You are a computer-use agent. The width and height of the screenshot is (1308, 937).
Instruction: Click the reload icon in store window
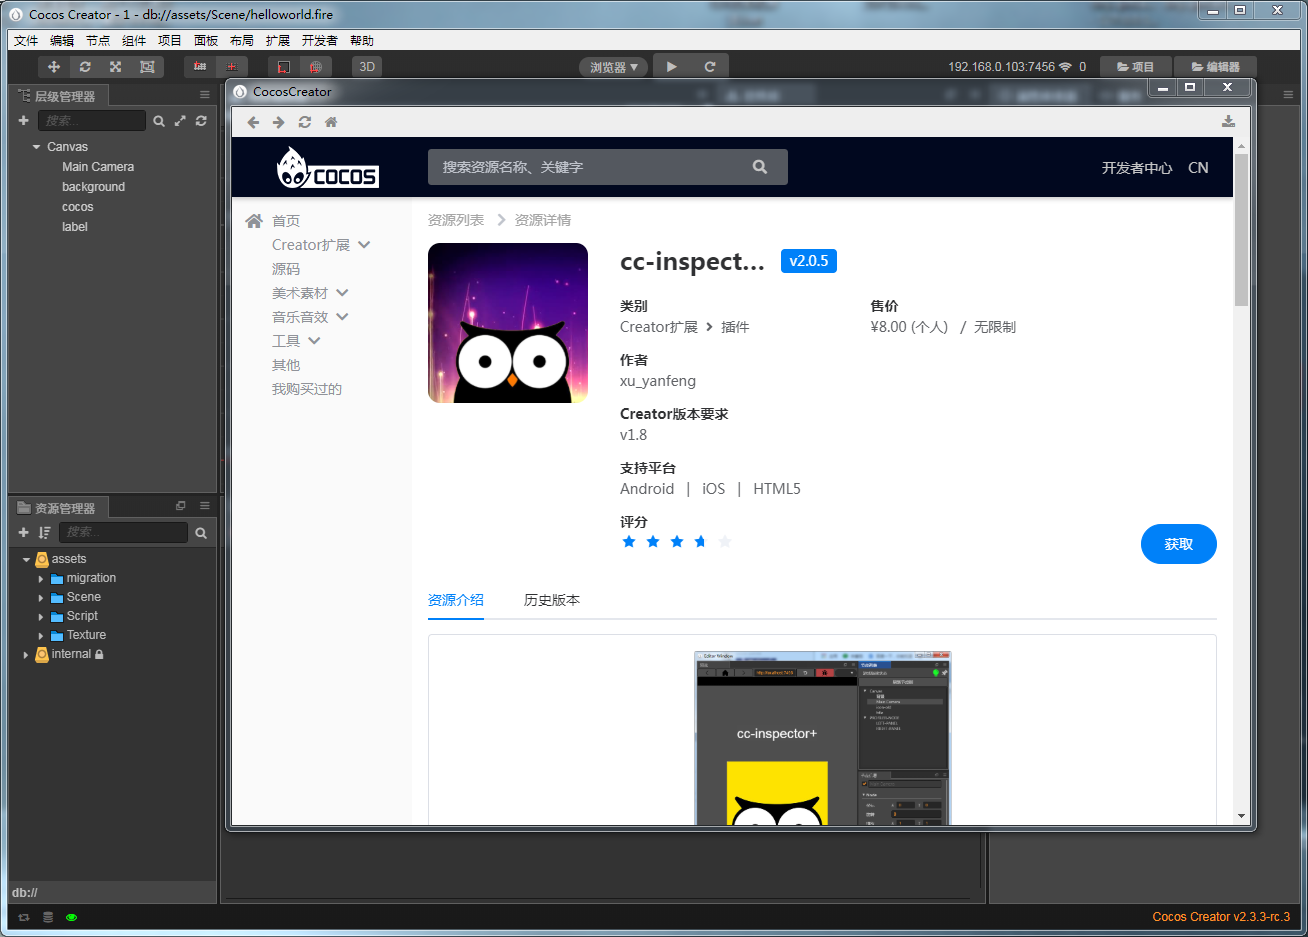click(x=305, y=122)
